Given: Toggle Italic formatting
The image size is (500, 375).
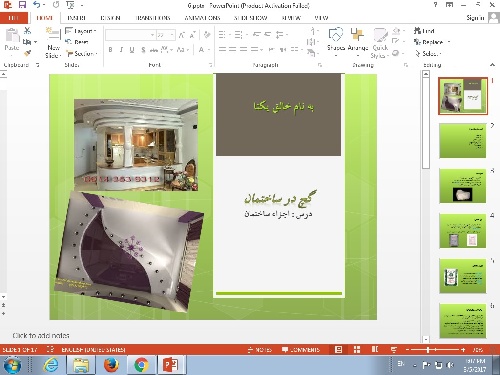Looking at the screenshot, I should click(x=121, y=50).
